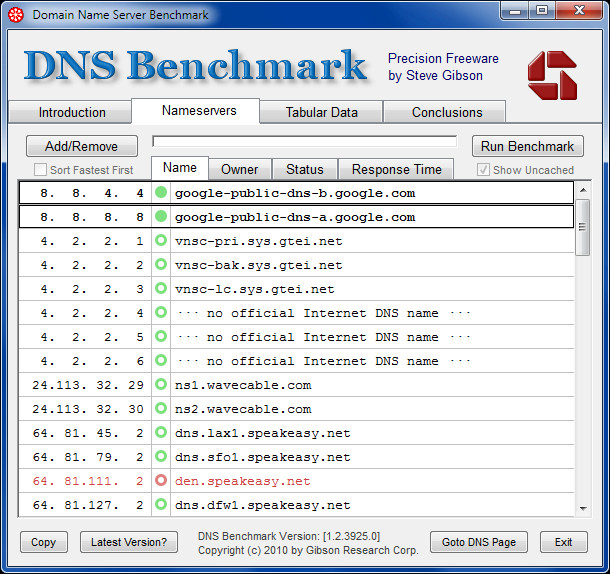Viewport: 610px width, 574px height.
Task: Click the Exit button
Action: (x=563, y=542)
